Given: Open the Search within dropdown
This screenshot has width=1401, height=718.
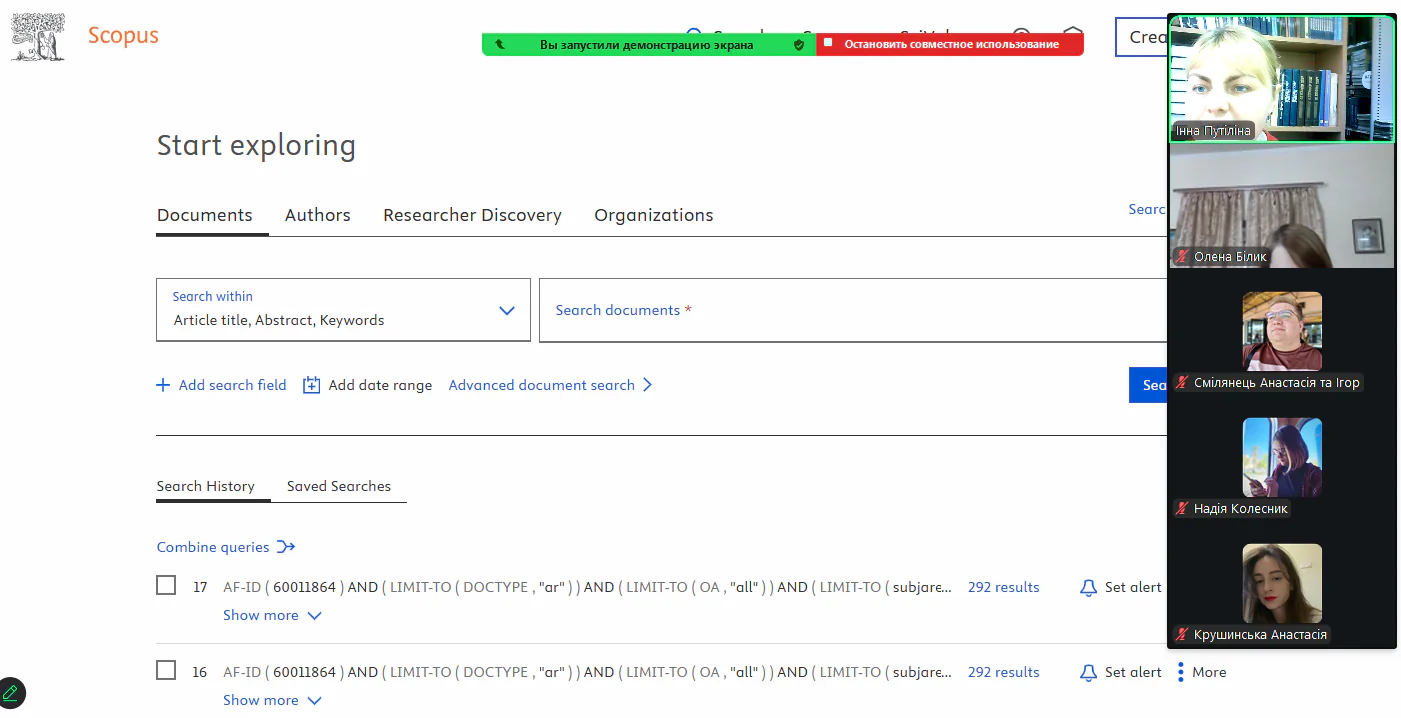Looking at the screenshot, I should click(x=343, y=310).
